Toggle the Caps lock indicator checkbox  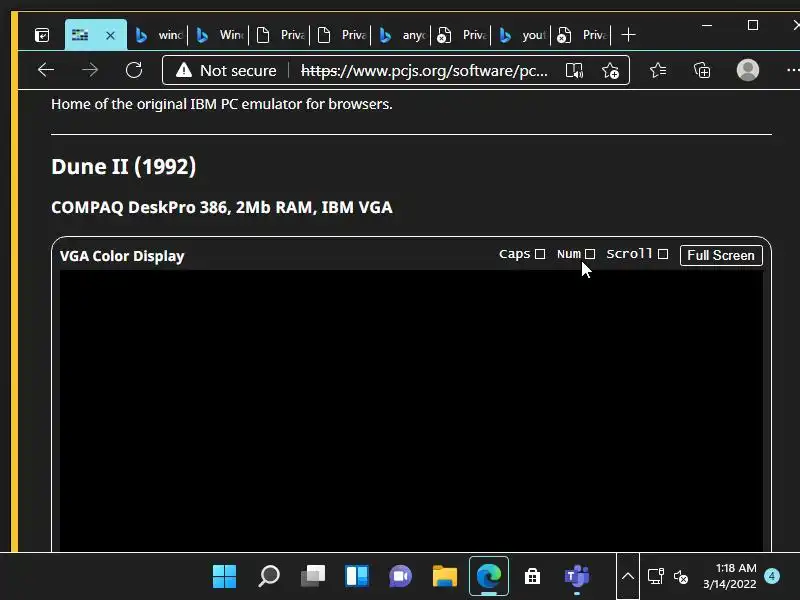coord(540,254)
